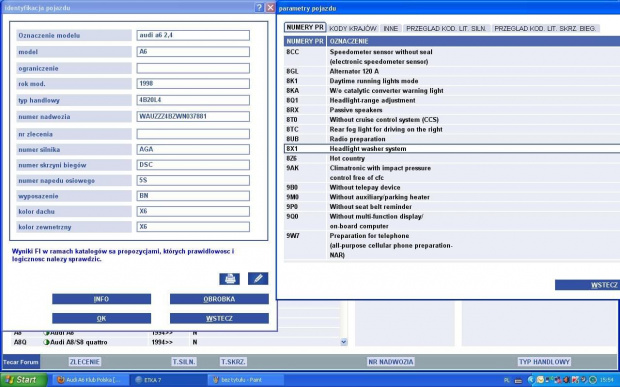The width and height of the screenshot is (620, 387).
Task: Click the numer nadwozia VIN field
Action: tap(193, 117)
